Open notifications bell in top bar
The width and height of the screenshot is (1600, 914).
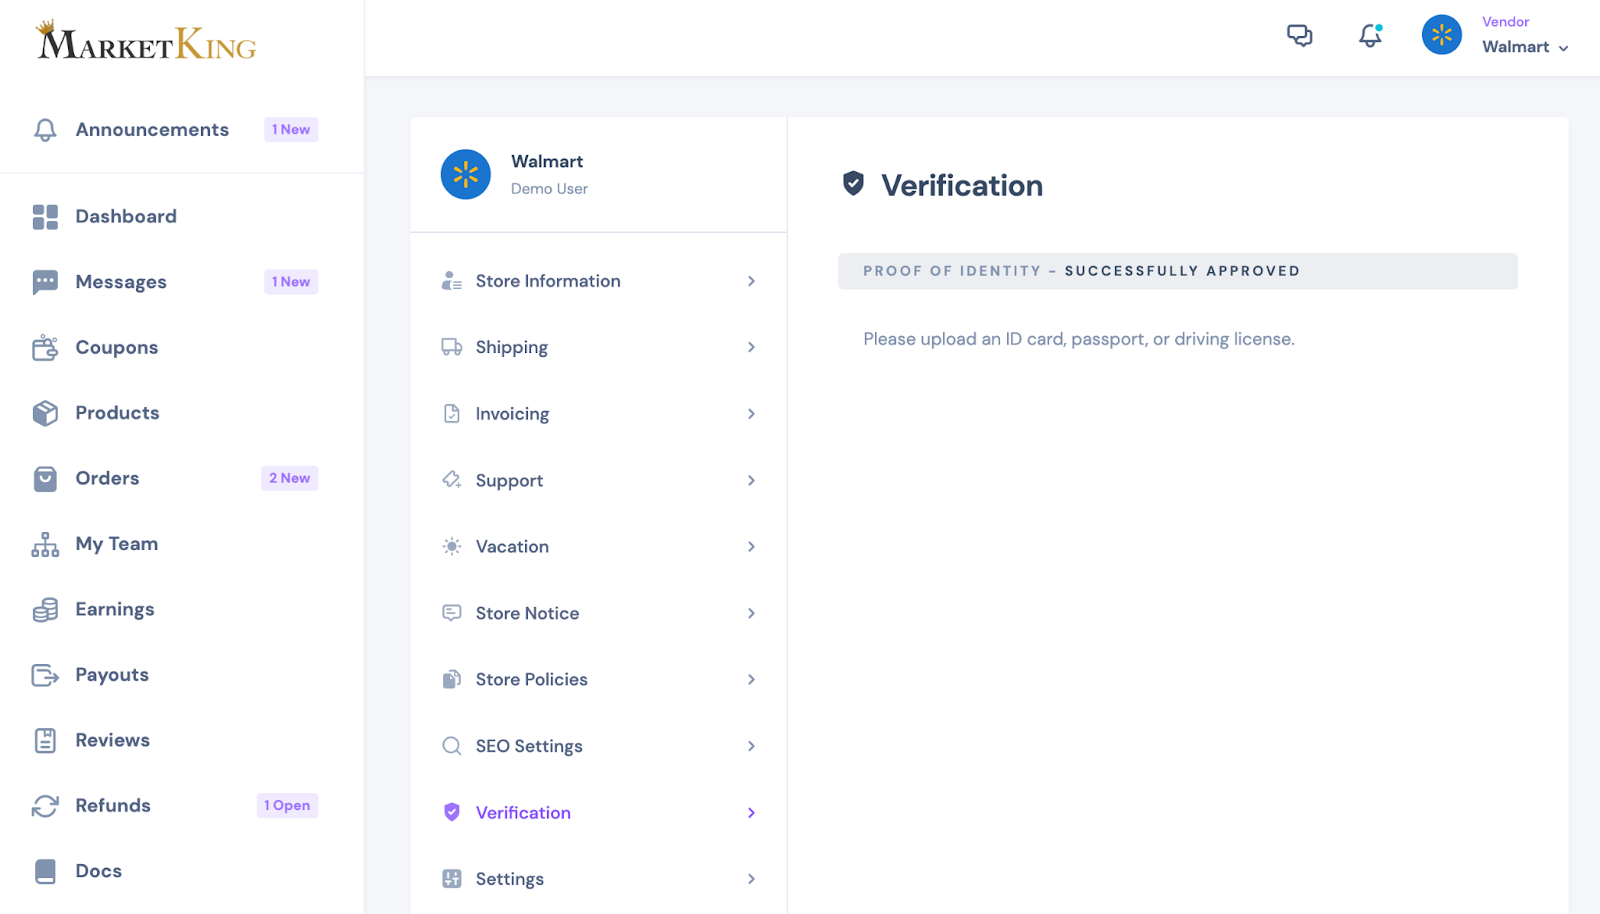[1370, 36]
